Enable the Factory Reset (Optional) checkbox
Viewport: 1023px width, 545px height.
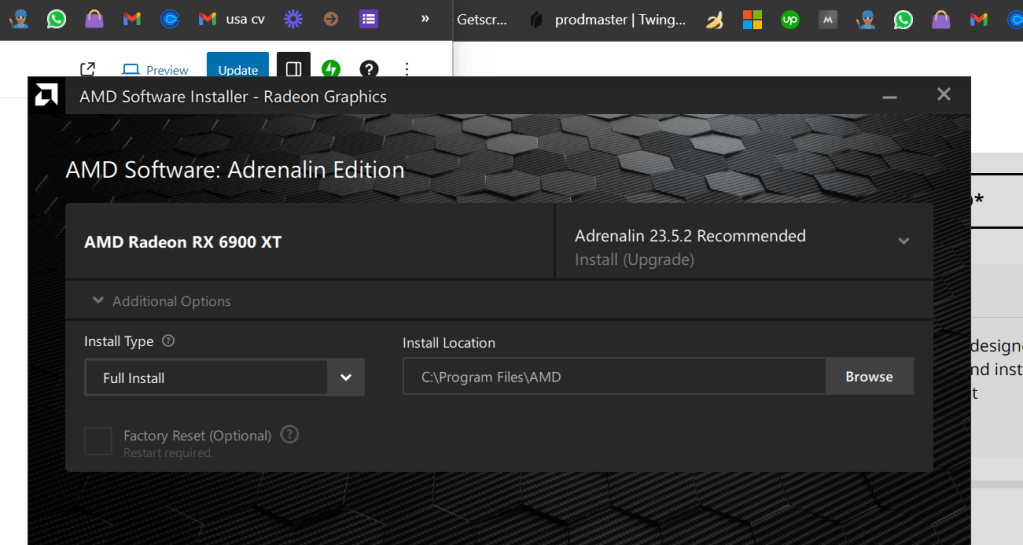pos(99,441)
